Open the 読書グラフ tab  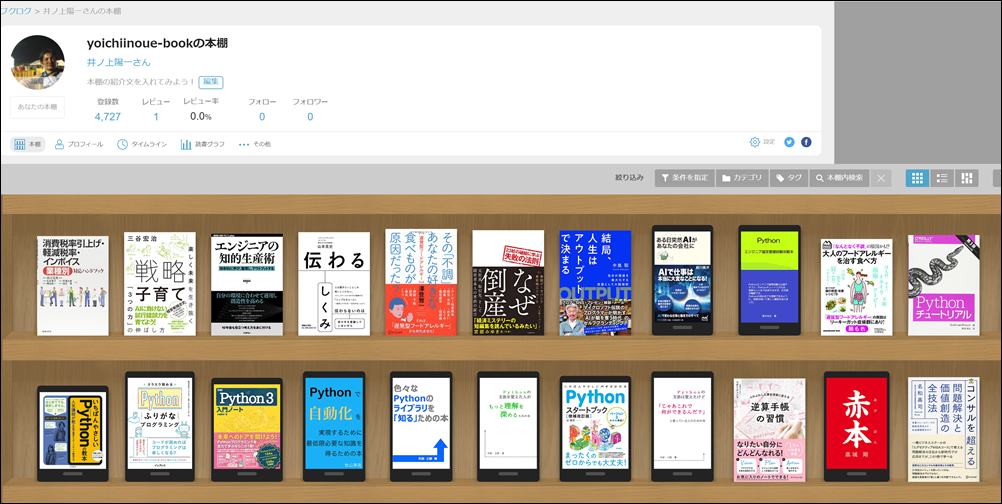pos(203,144)
